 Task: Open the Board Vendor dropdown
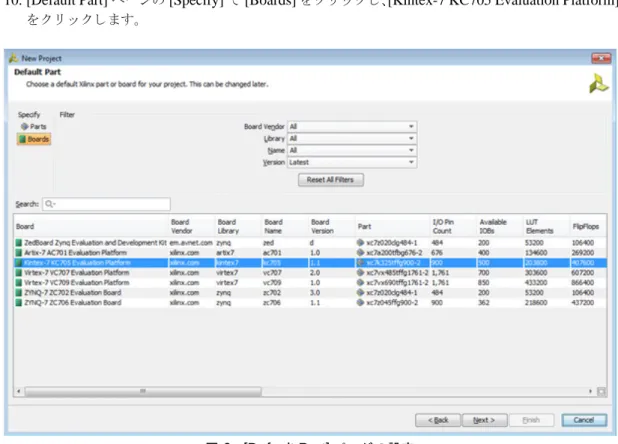[352, 126]
